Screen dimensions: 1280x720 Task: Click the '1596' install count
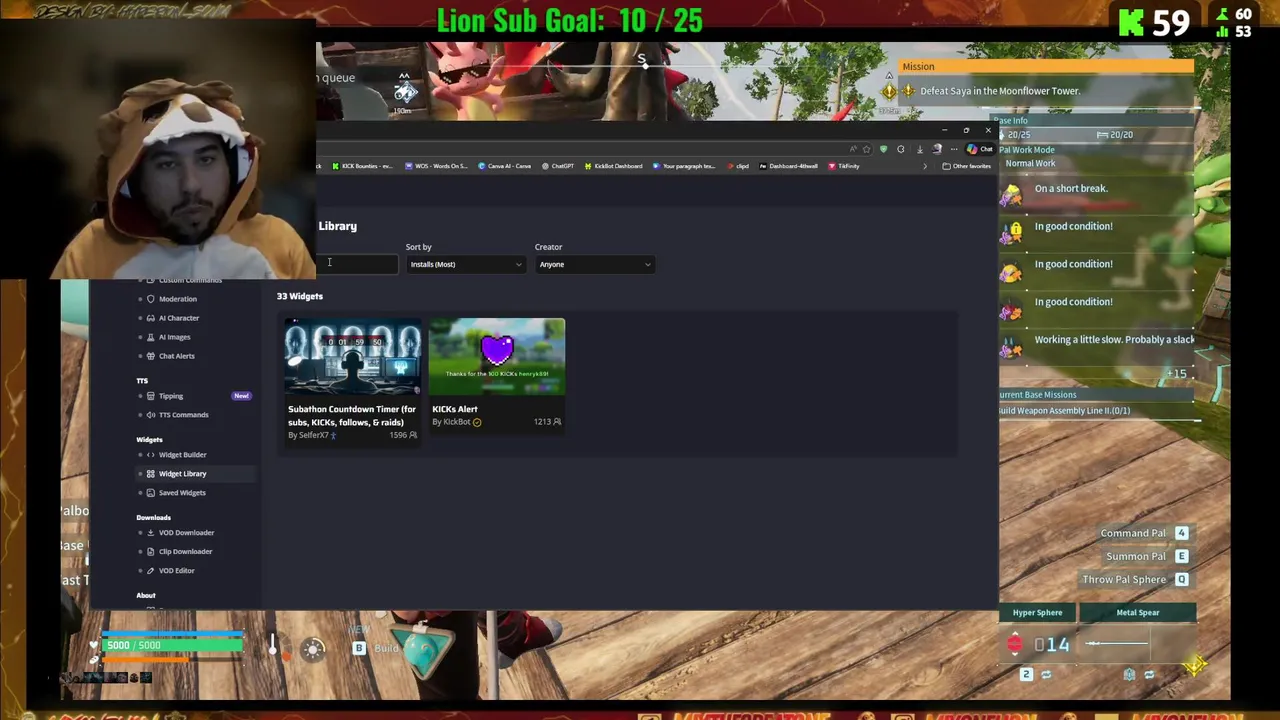pyautogui.click(x=397, y=435)
